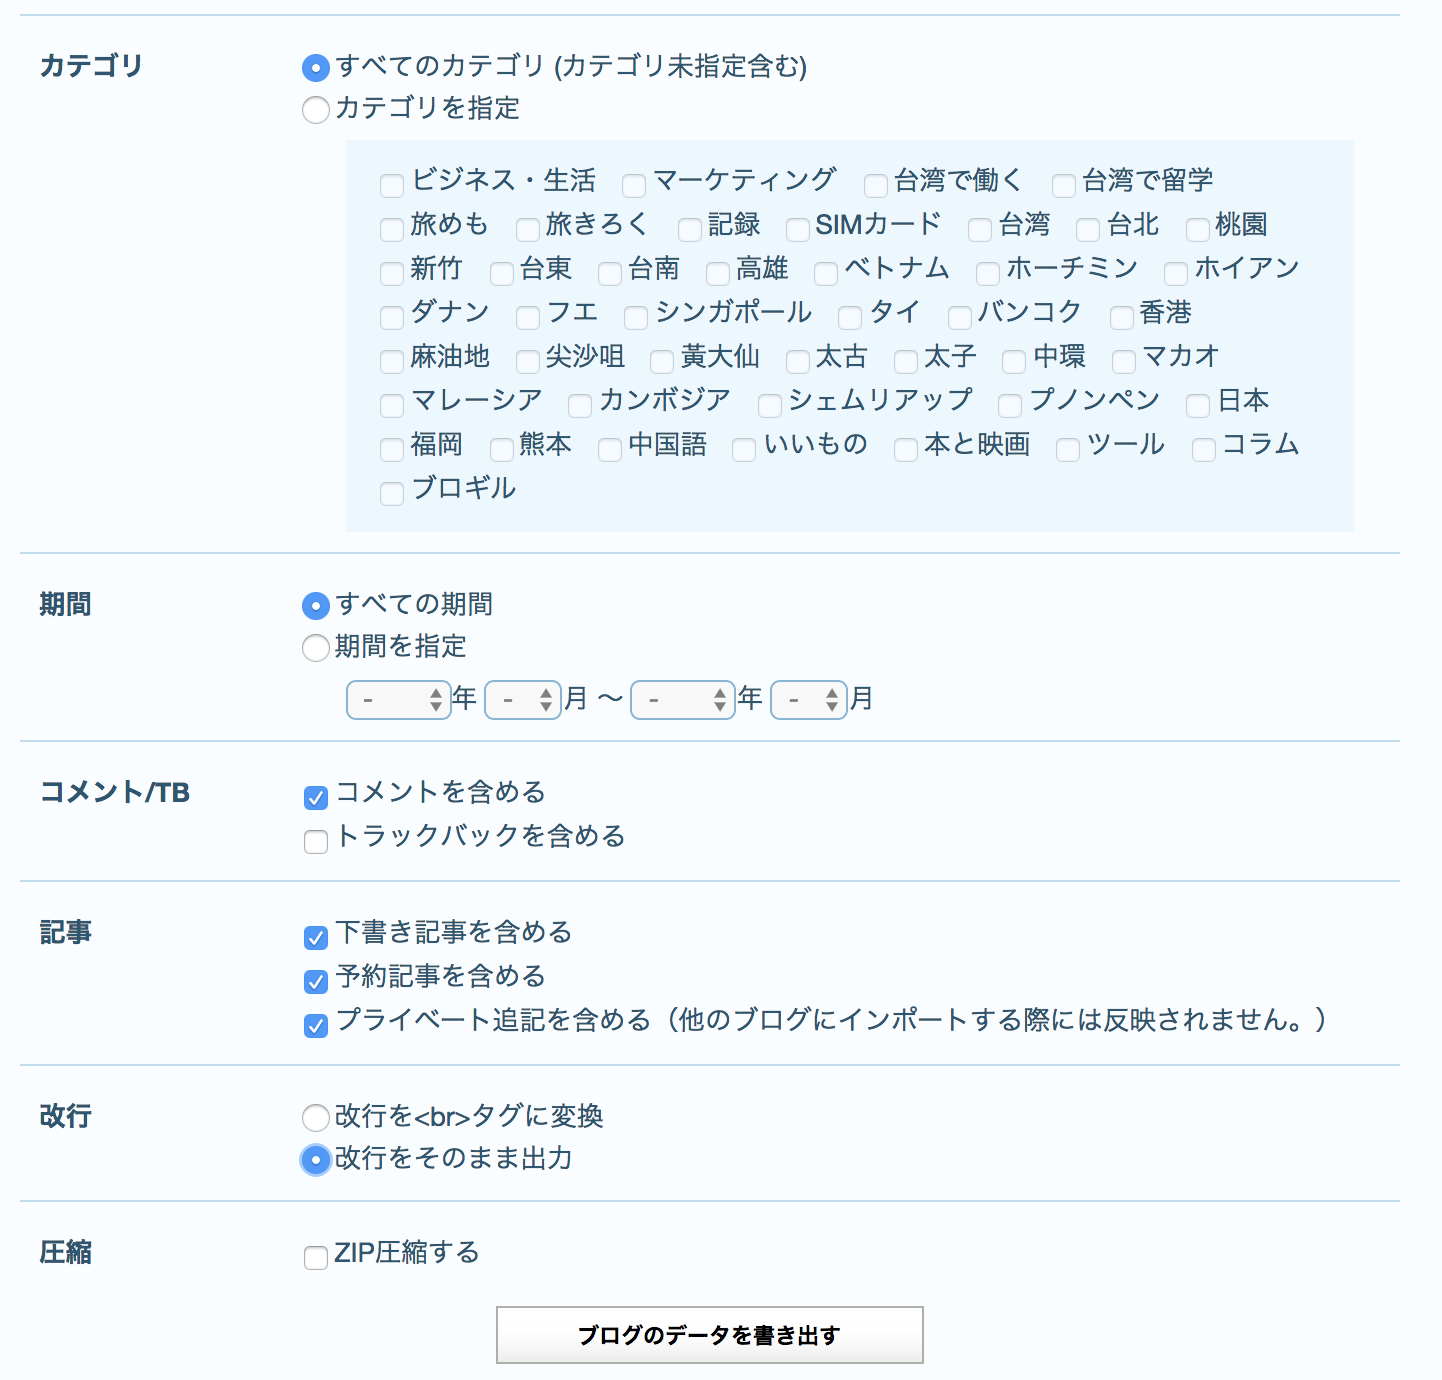Choose the 期間を指定 radio button
Screen dimensions: 1442x1380
pyautogui.click(x=315, y=648)
